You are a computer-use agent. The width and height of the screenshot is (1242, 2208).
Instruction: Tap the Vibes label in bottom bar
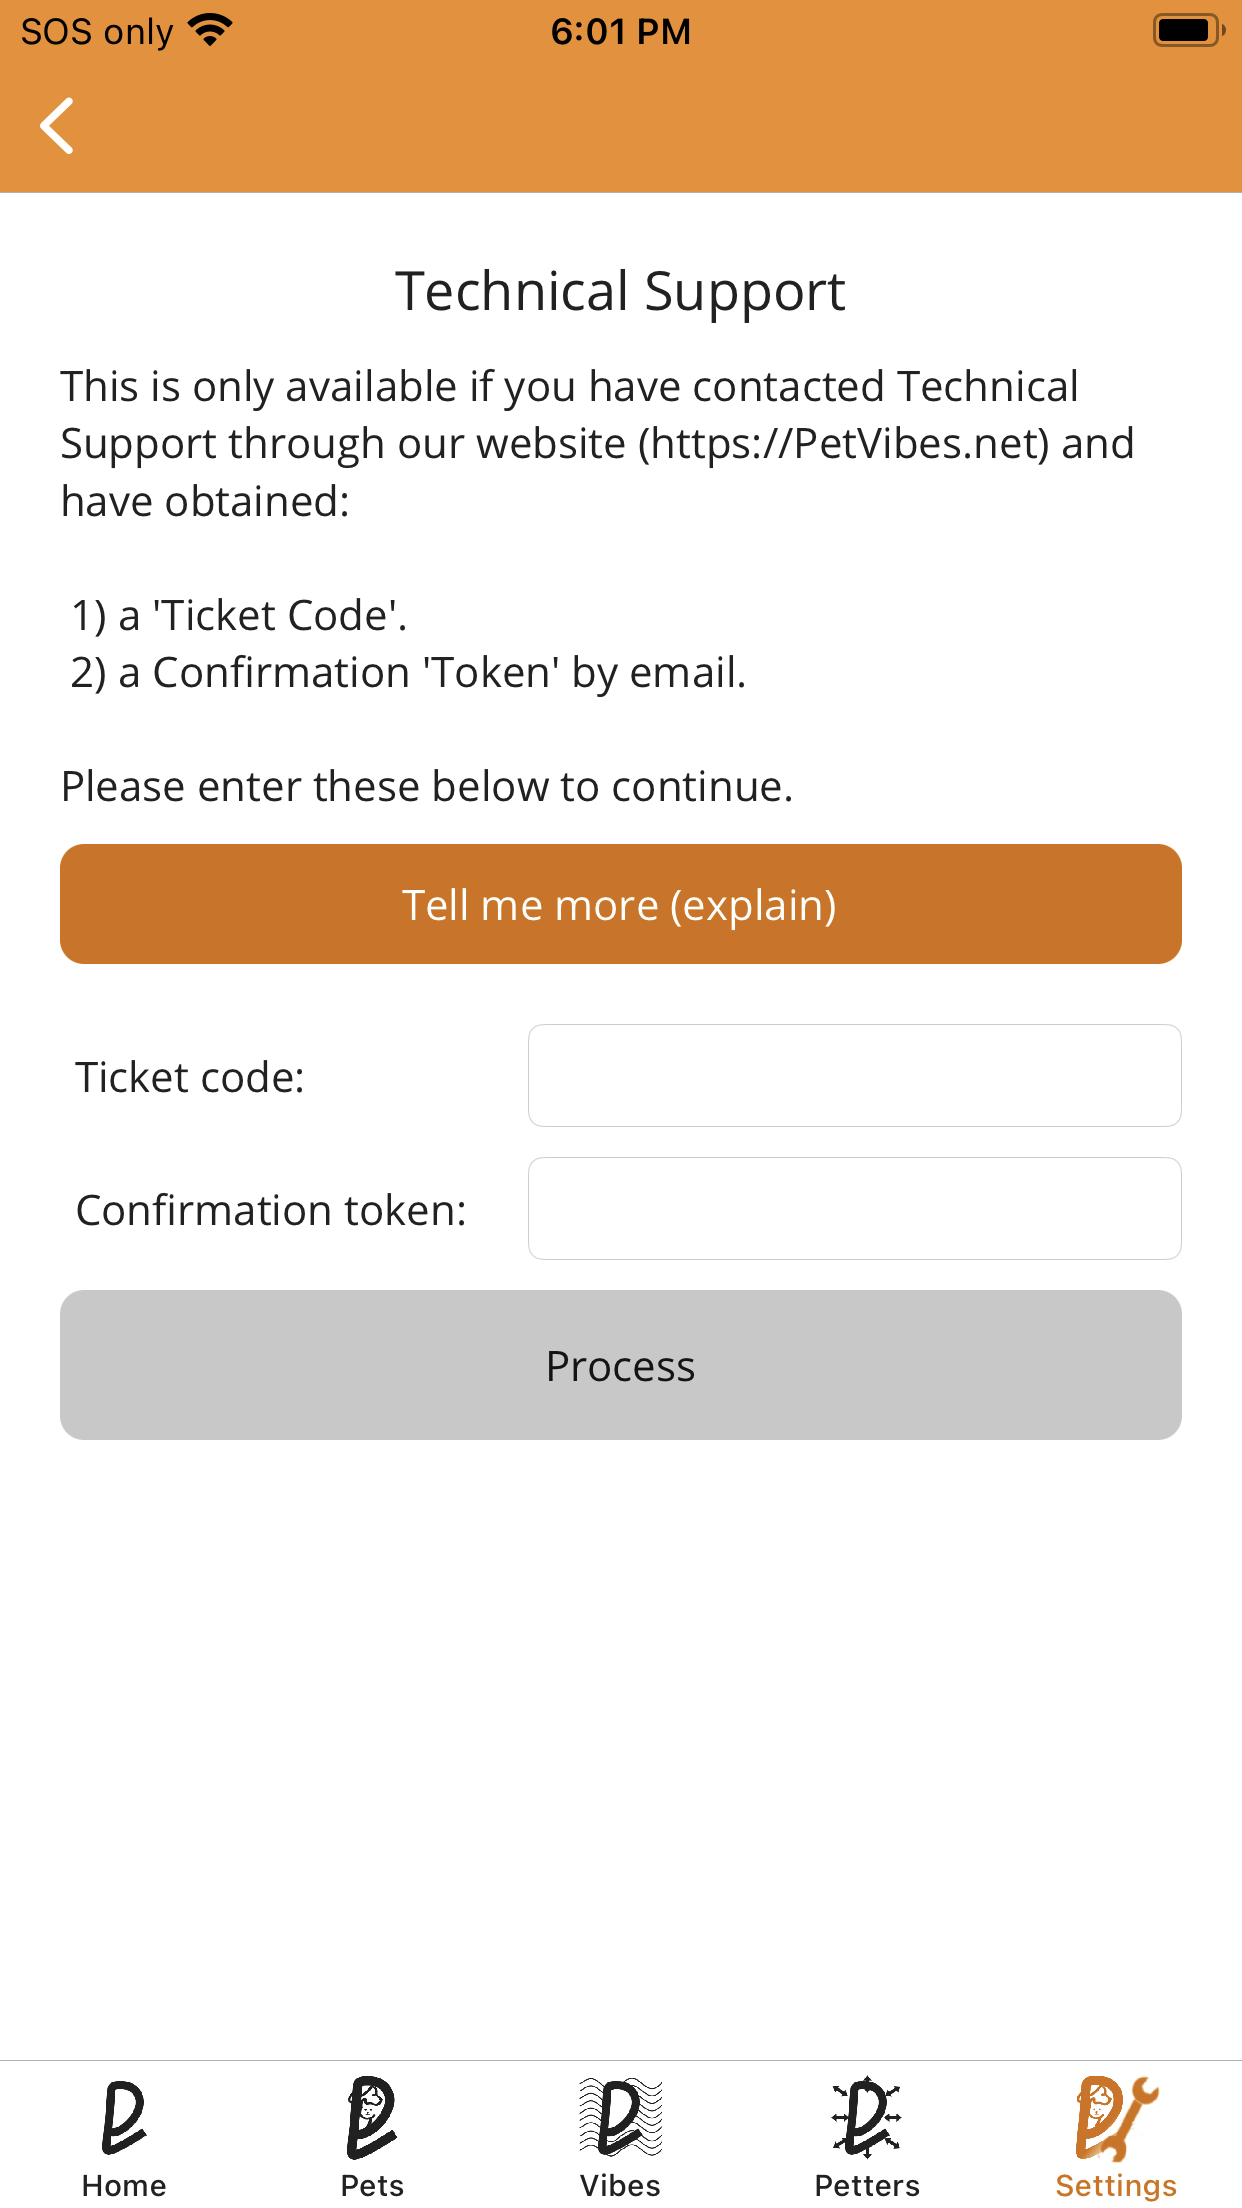[620, 2186]
